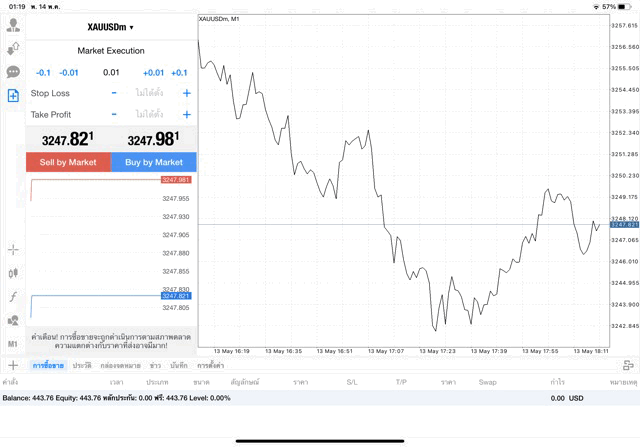640x447 pixels.
Task: Switch to the ประวัติ history tab
Action: pyautogui.click(x=82, y=366)
